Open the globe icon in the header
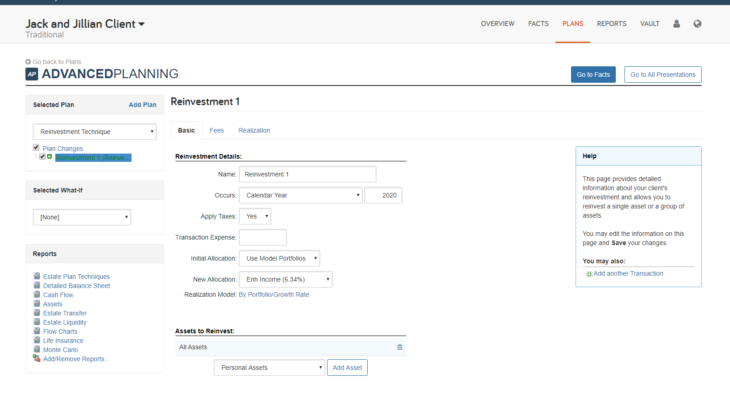Screen dimensions: 730x395 pos(697,24)
